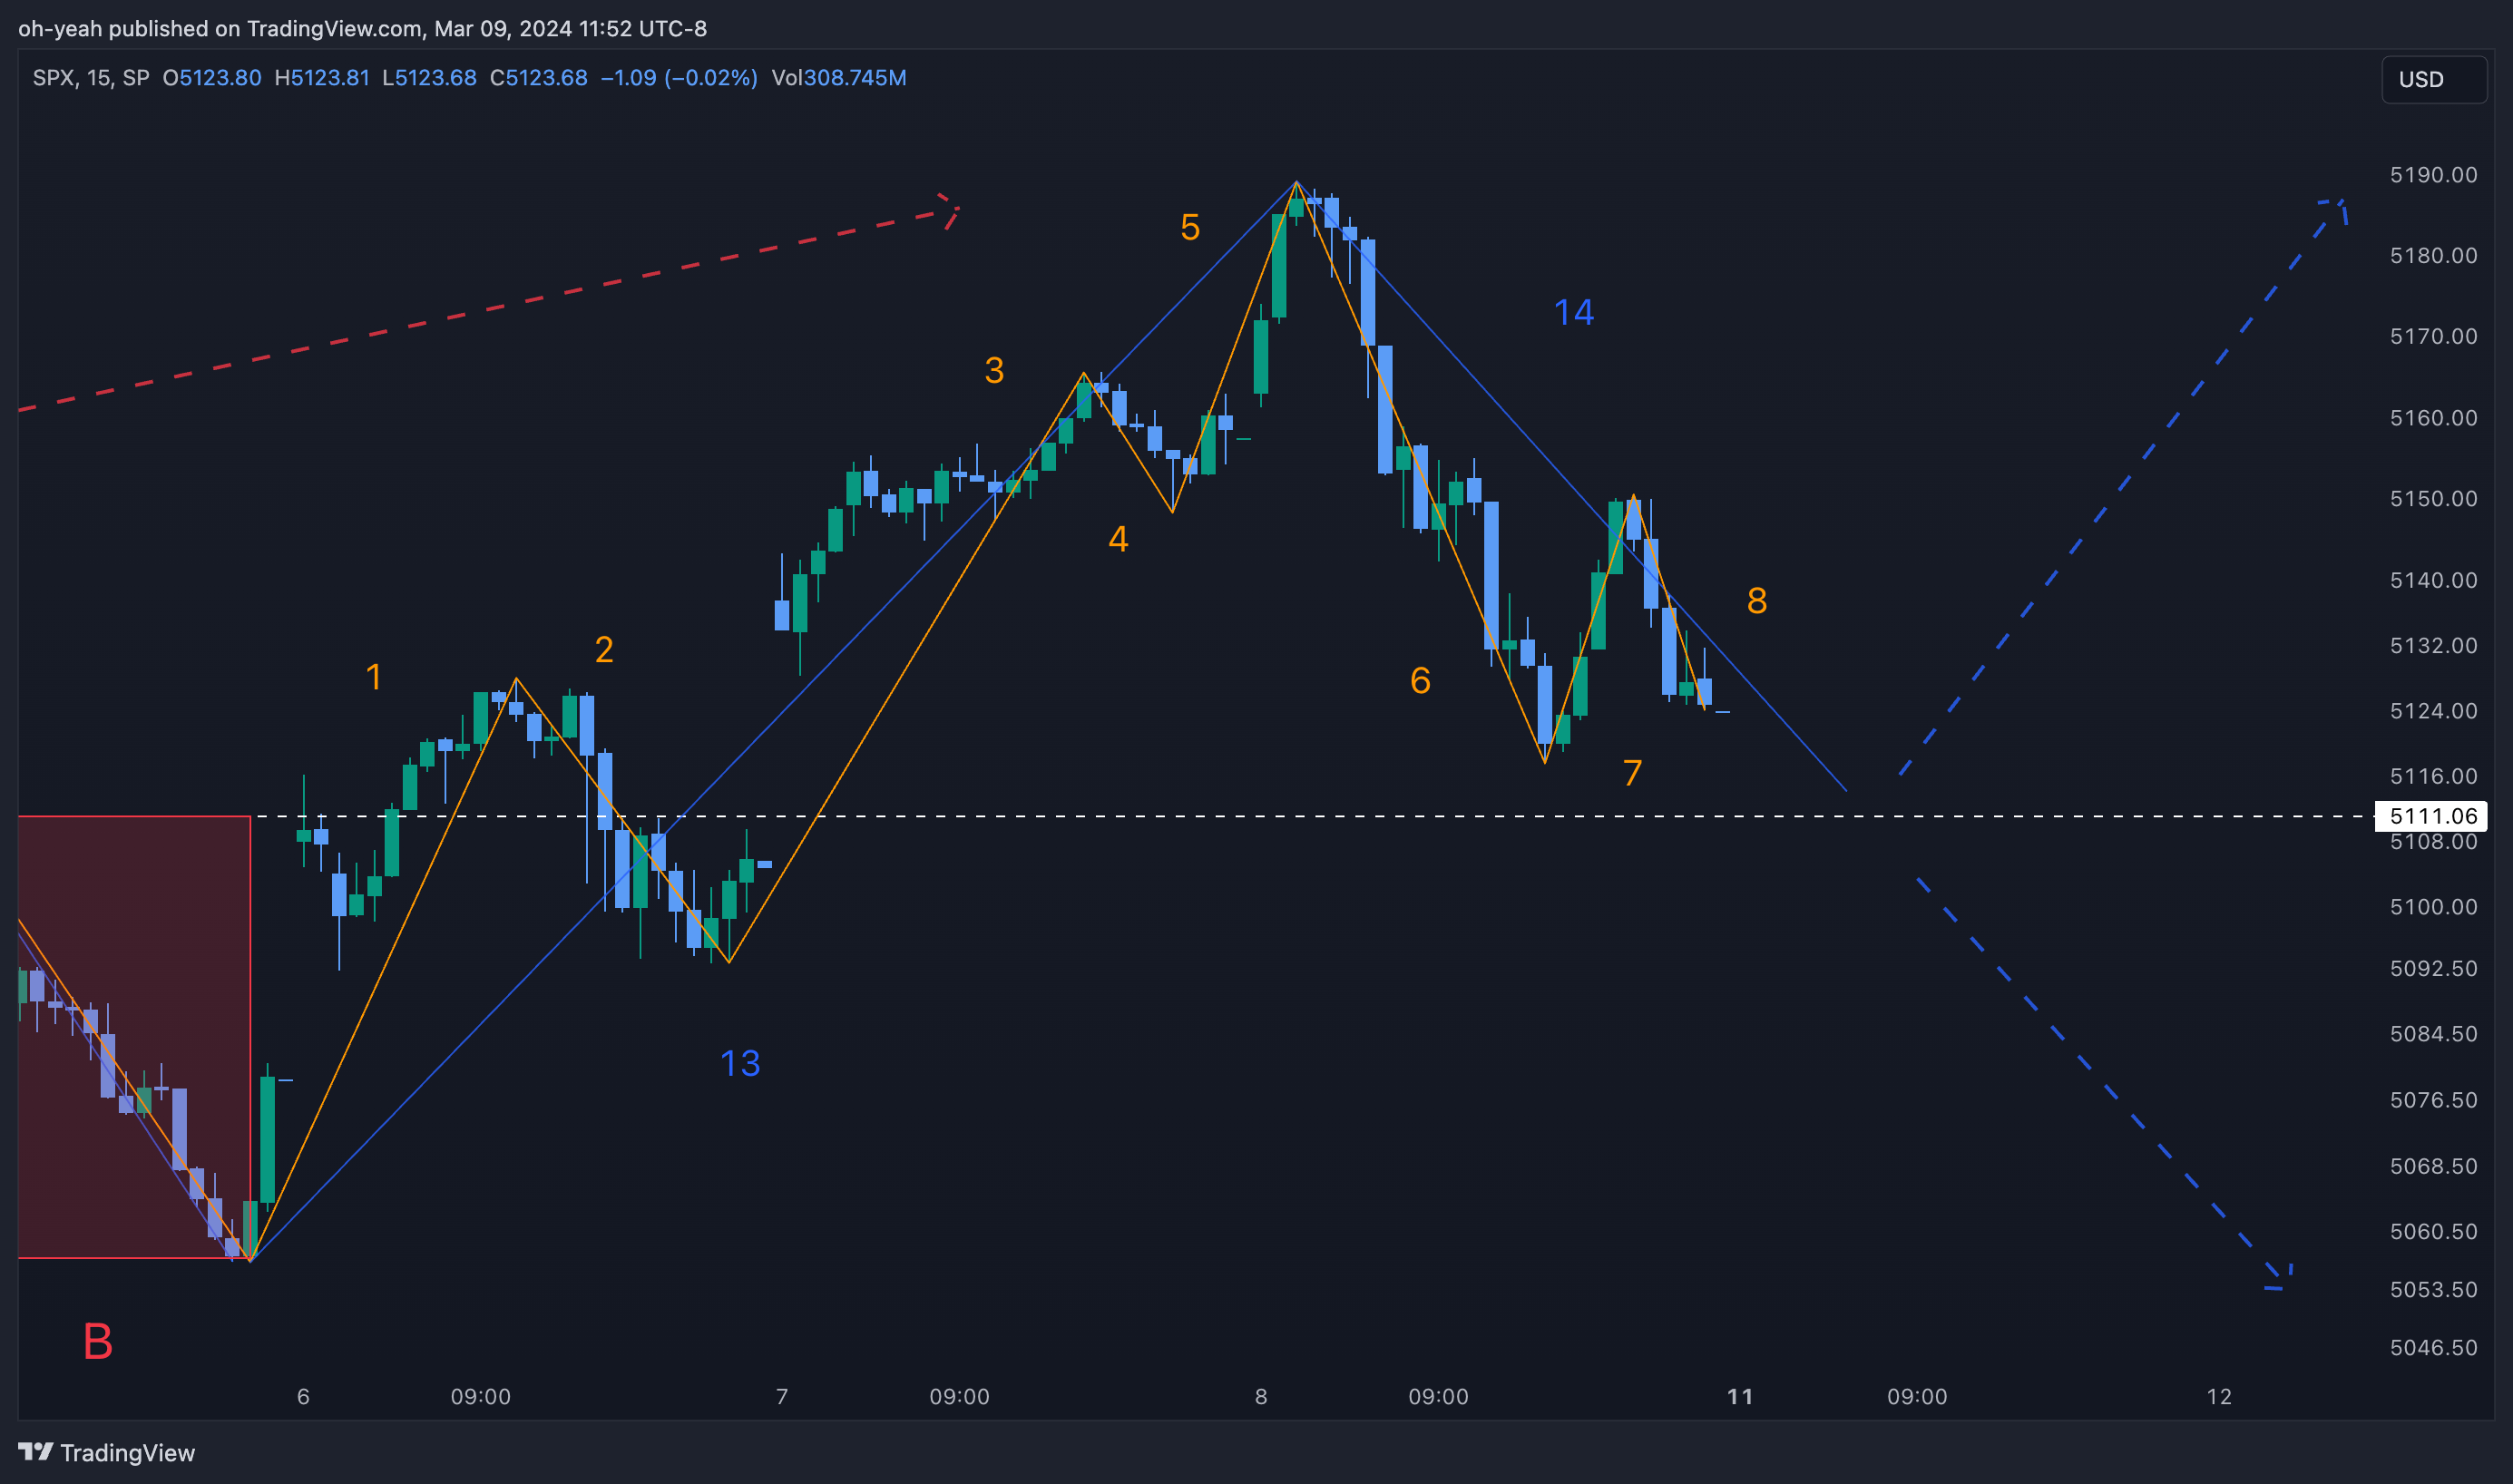Image resolution: width=2513 pixels, height=1484 pixels.
Task: Click the blue wave label 13
Action: coord(740,1063)
